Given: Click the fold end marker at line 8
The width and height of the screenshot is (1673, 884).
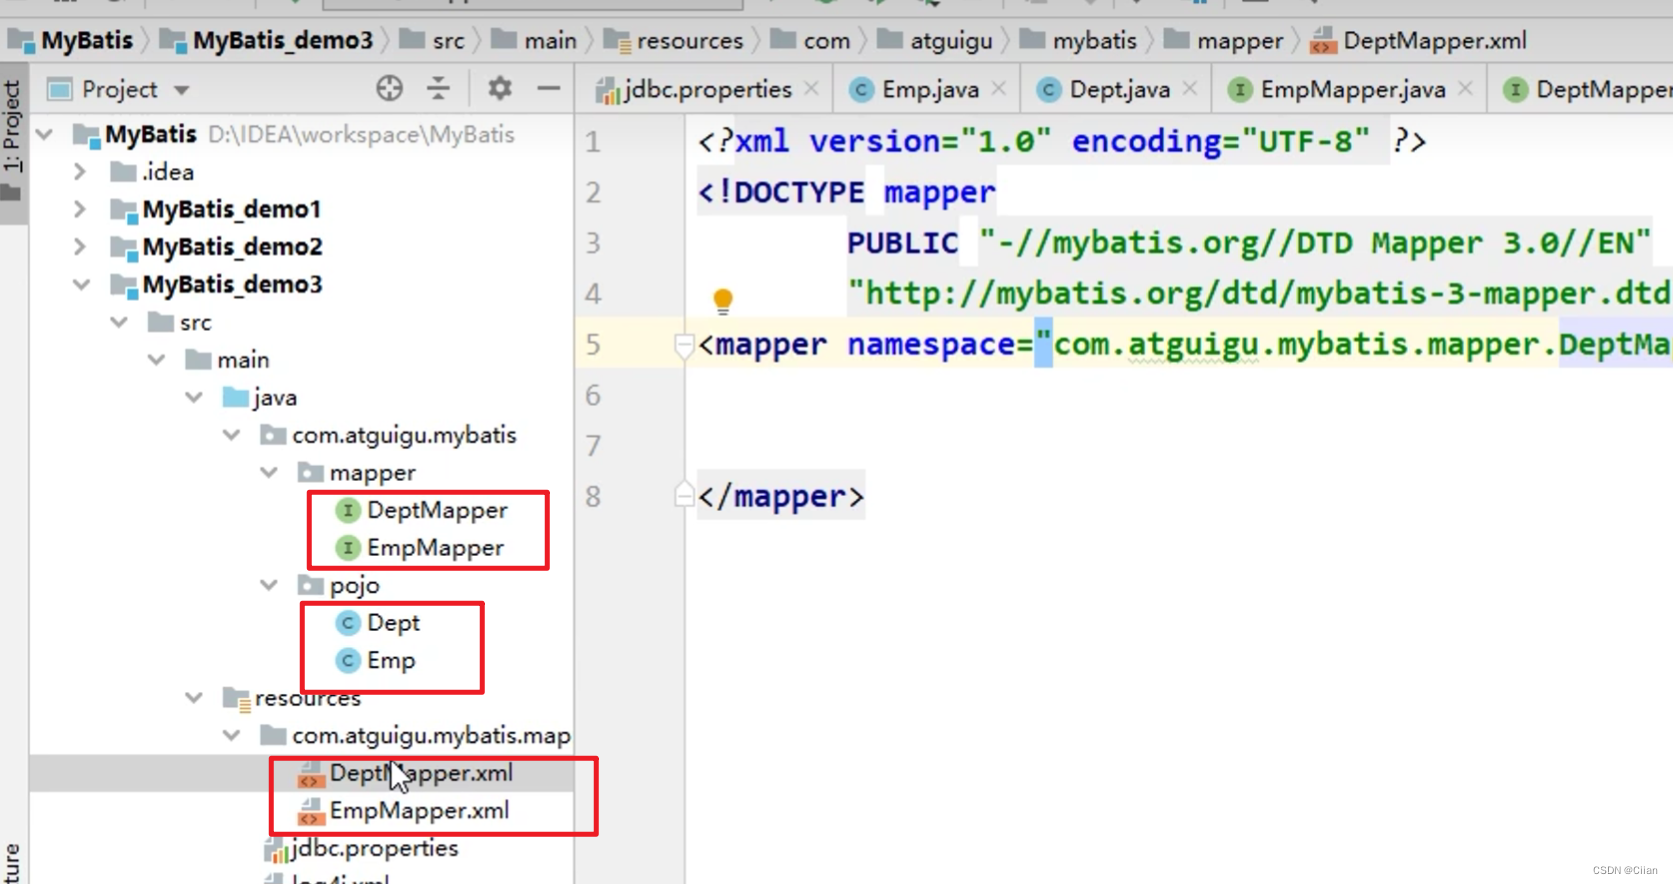Looking at the screenshot, I should 684,495.
